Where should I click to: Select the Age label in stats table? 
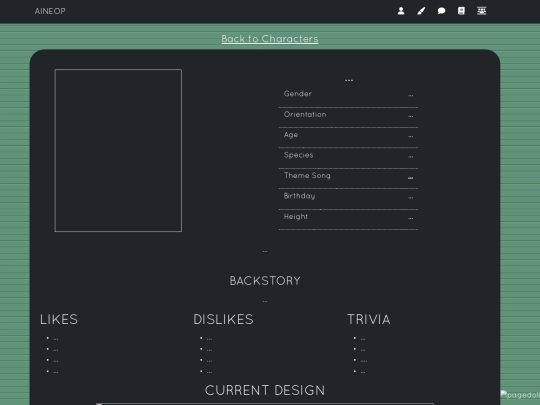pos(291,135)
